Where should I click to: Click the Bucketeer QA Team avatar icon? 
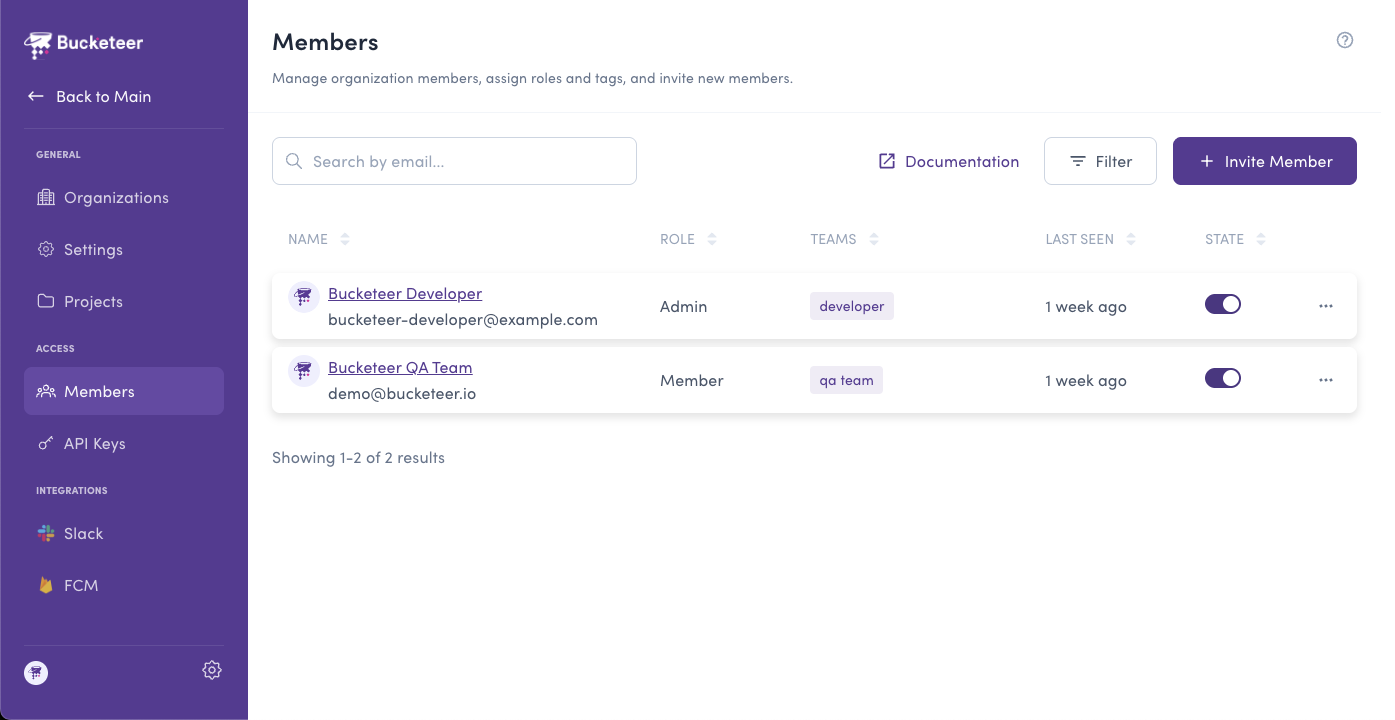coord(304,371)
